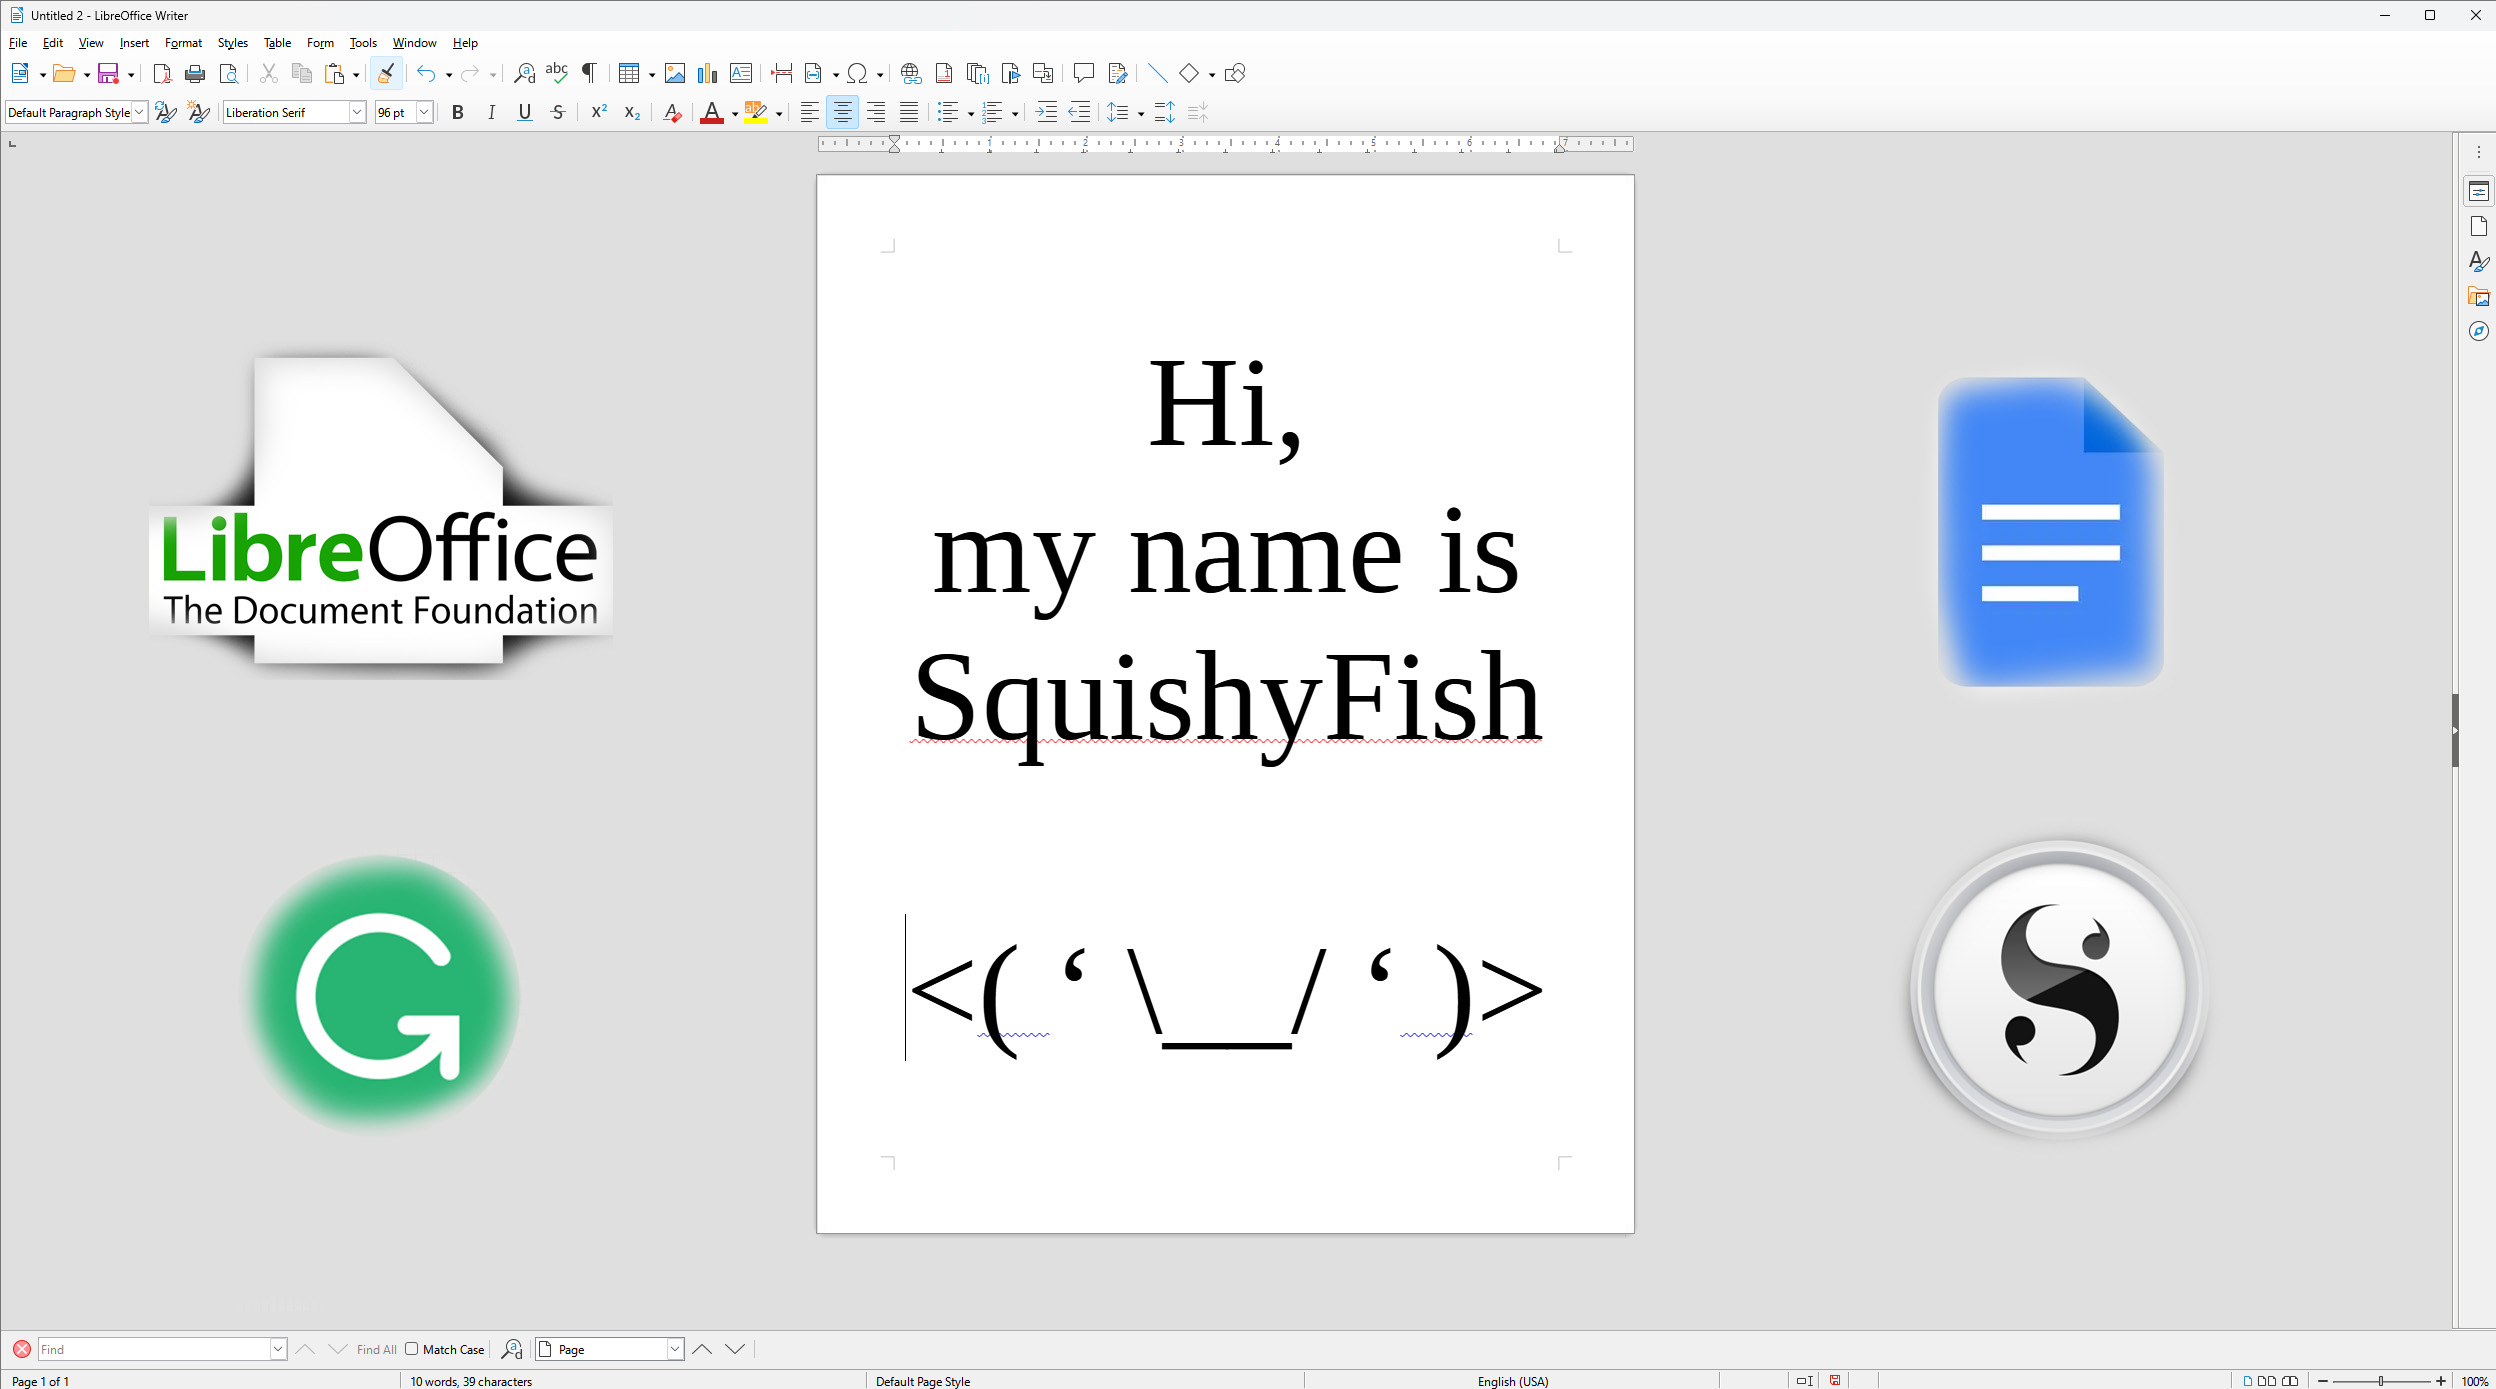Open the Help menu
The height and width of the screenshot is (1389, 2496).
pos(465,43)
